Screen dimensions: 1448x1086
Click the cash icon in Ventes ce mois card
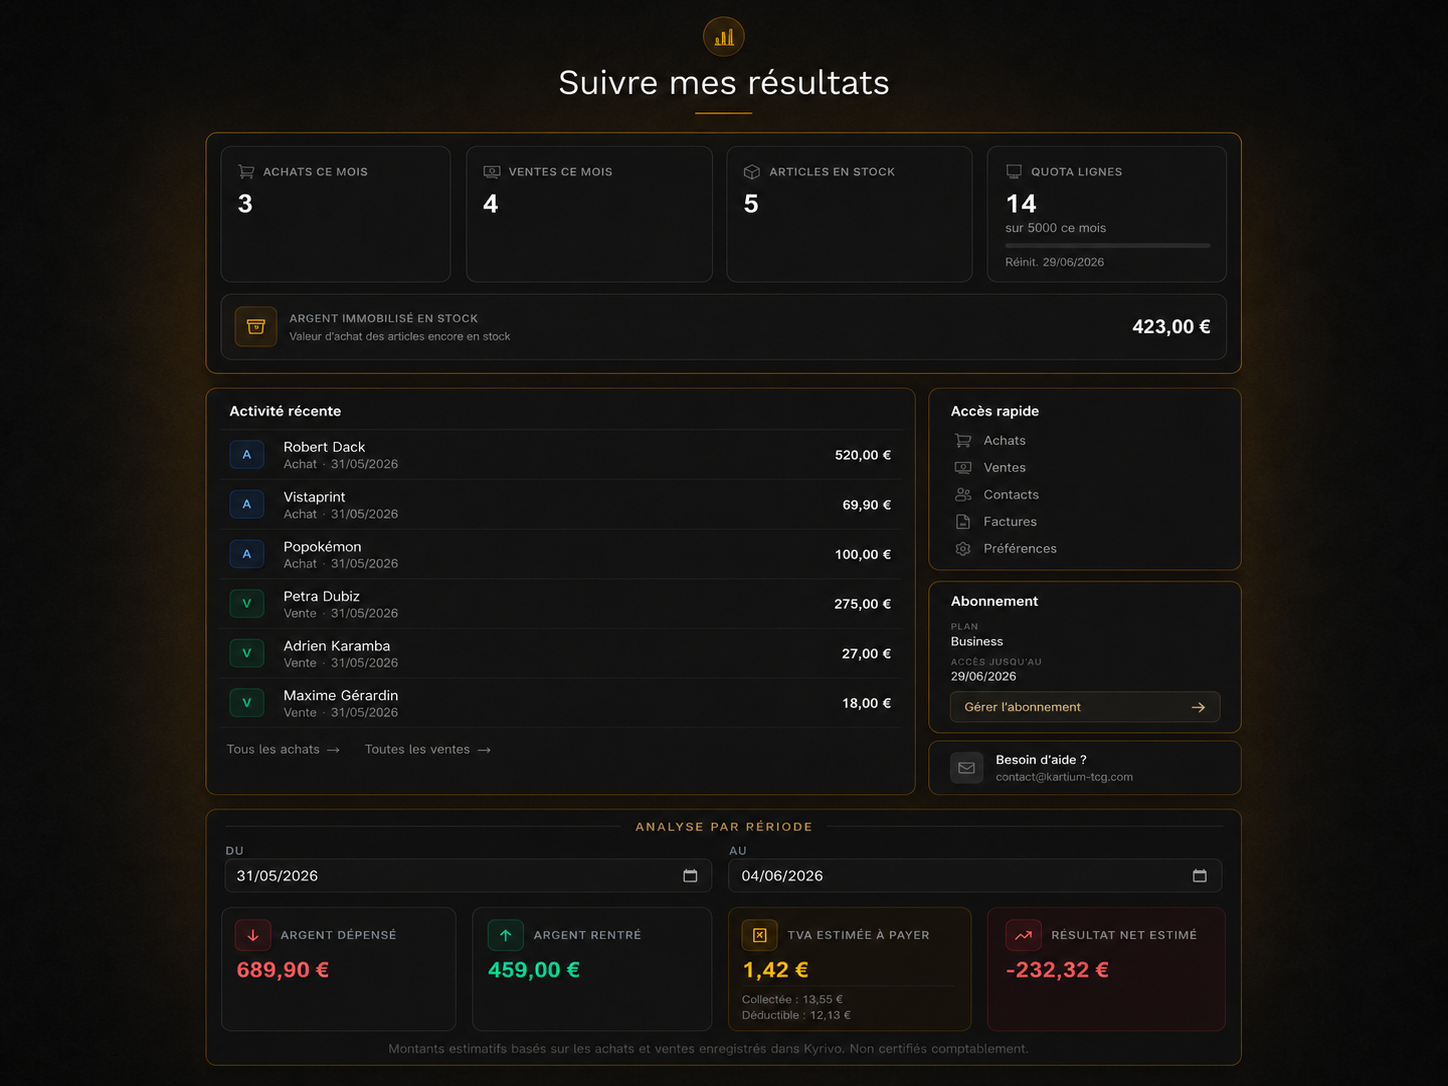[x=492, y=172]
